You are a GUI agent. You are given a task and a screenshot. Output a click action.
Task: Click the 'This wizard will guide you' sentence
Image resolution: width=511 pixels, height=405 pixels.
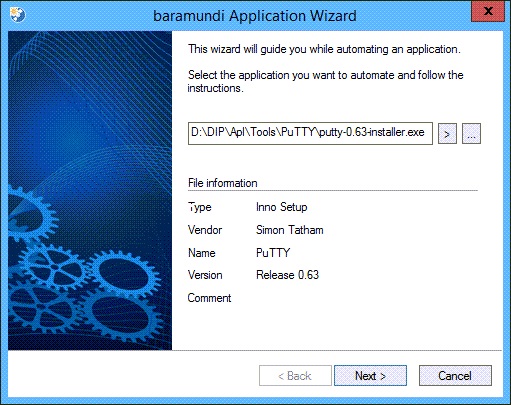(324, 49)
